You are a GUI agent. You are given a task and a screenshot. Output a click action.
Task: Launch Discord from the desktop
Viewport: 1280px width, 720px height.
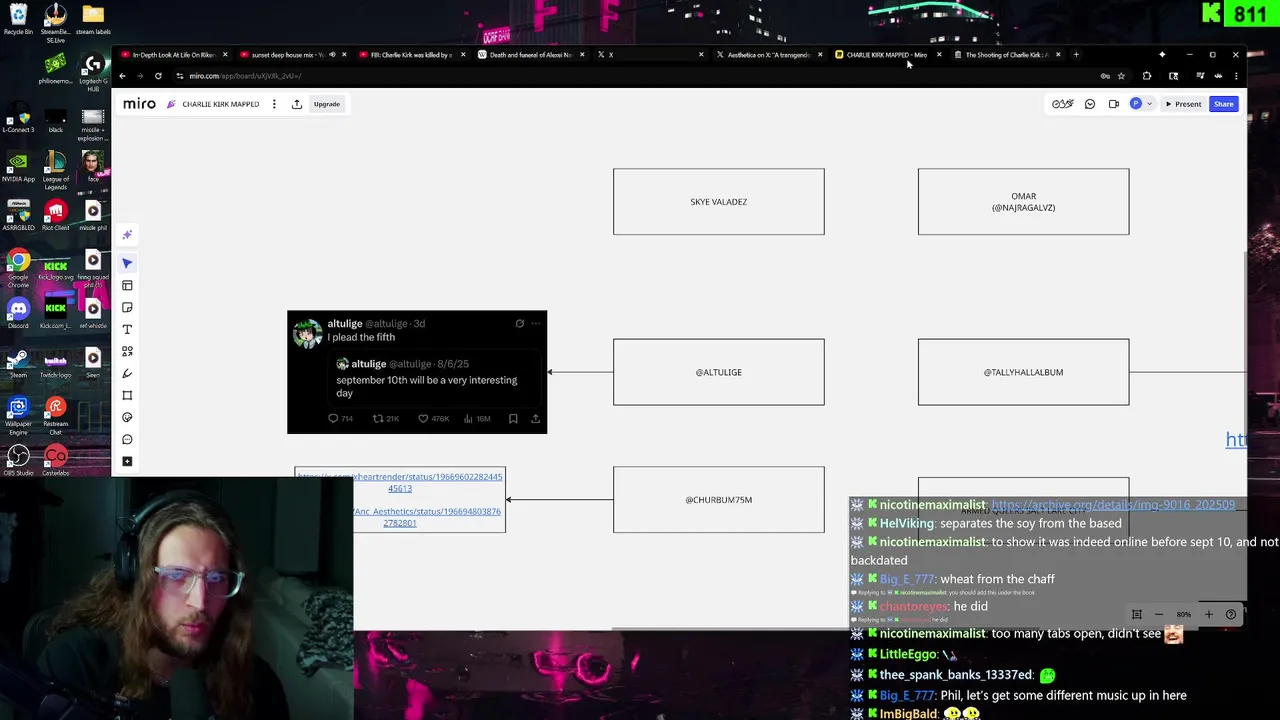point(18,314)
